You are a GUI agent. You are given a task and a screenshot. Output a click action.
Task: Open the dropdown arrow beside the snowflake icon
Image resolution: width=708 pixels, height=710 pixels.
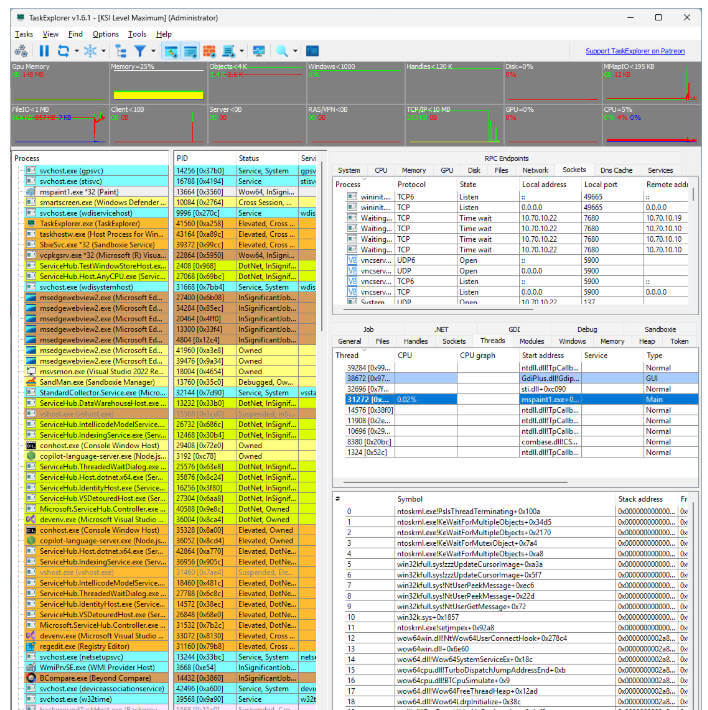pyautogui.click(x=103, y=51)
